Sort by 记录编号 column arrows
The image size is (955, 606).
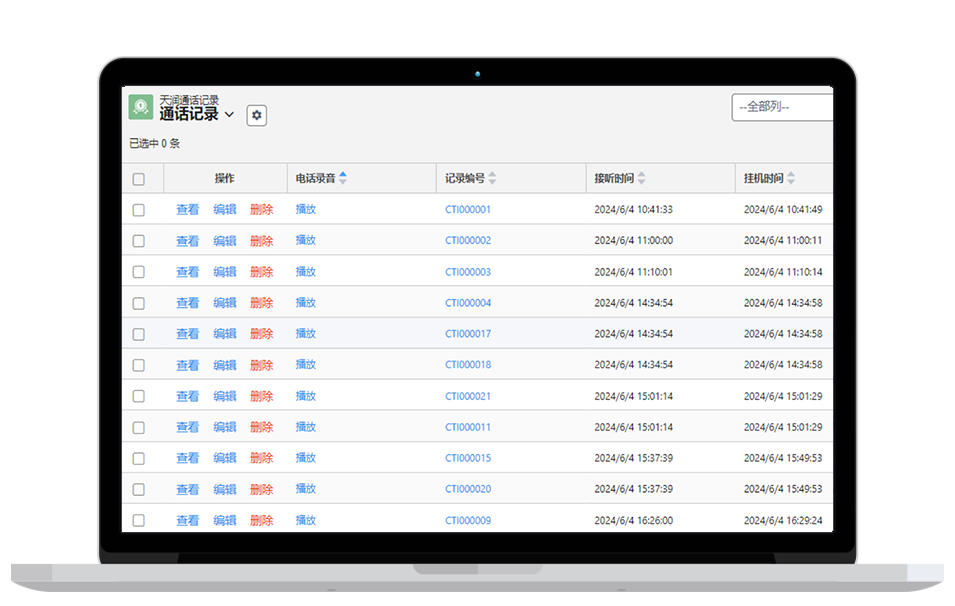492,179
